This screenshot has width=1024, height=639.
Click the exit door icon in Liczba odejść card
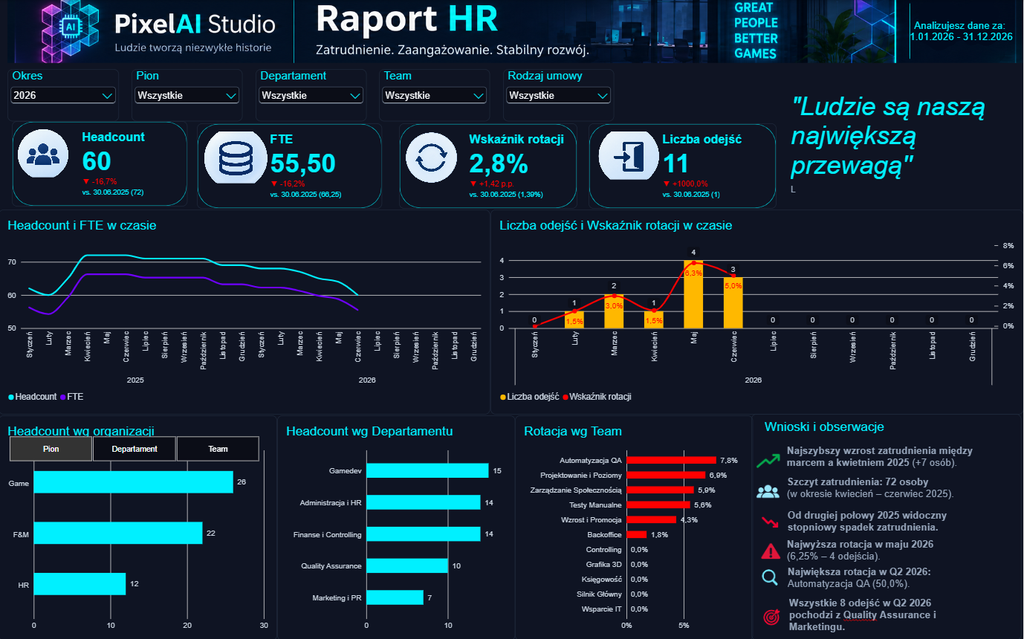pos(628,156)
